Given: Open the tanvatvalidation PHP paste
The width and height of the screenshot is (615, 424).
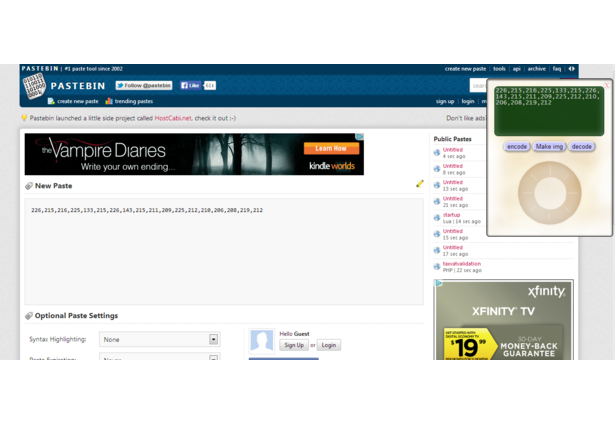Looking at the screenshot, I should pyautogui.click(x=462, y=264).
